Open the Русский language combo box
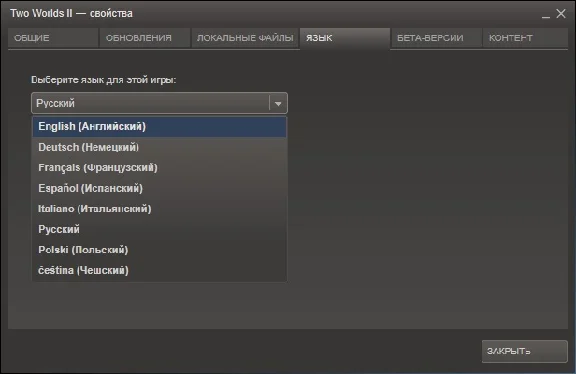The image size is (576, 374). 159,103
